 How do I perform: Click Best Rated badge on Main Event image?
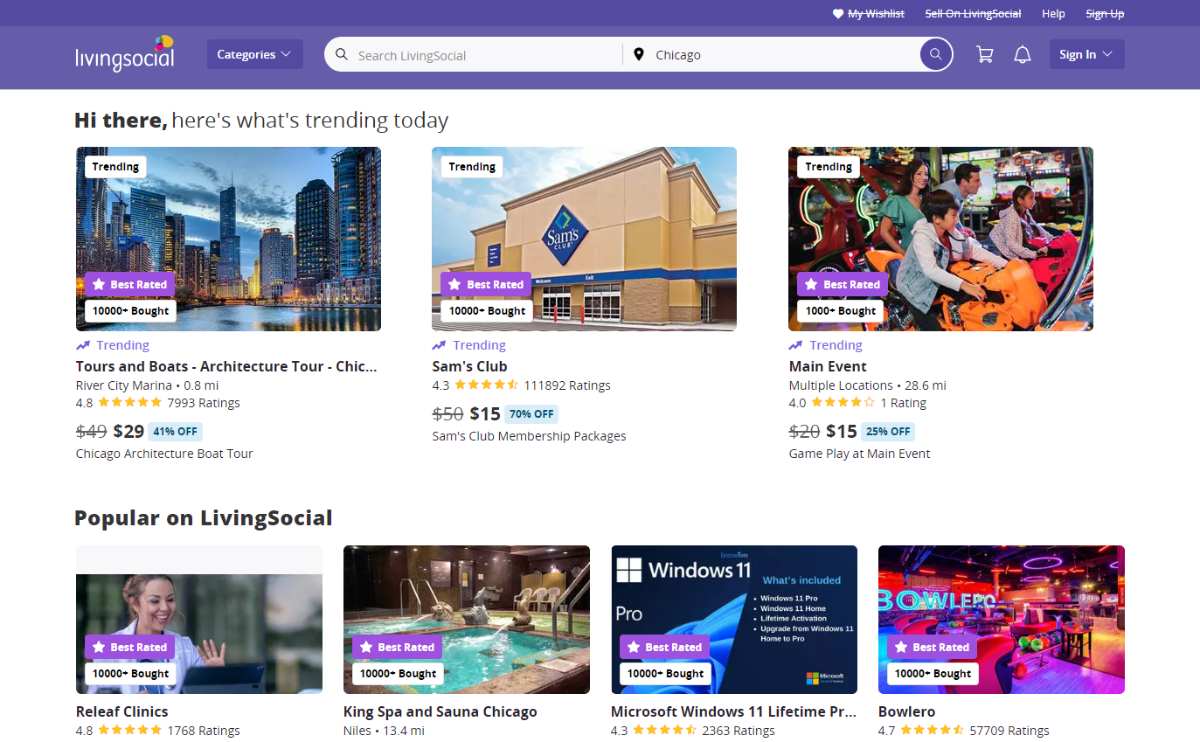tap(842, 284)
